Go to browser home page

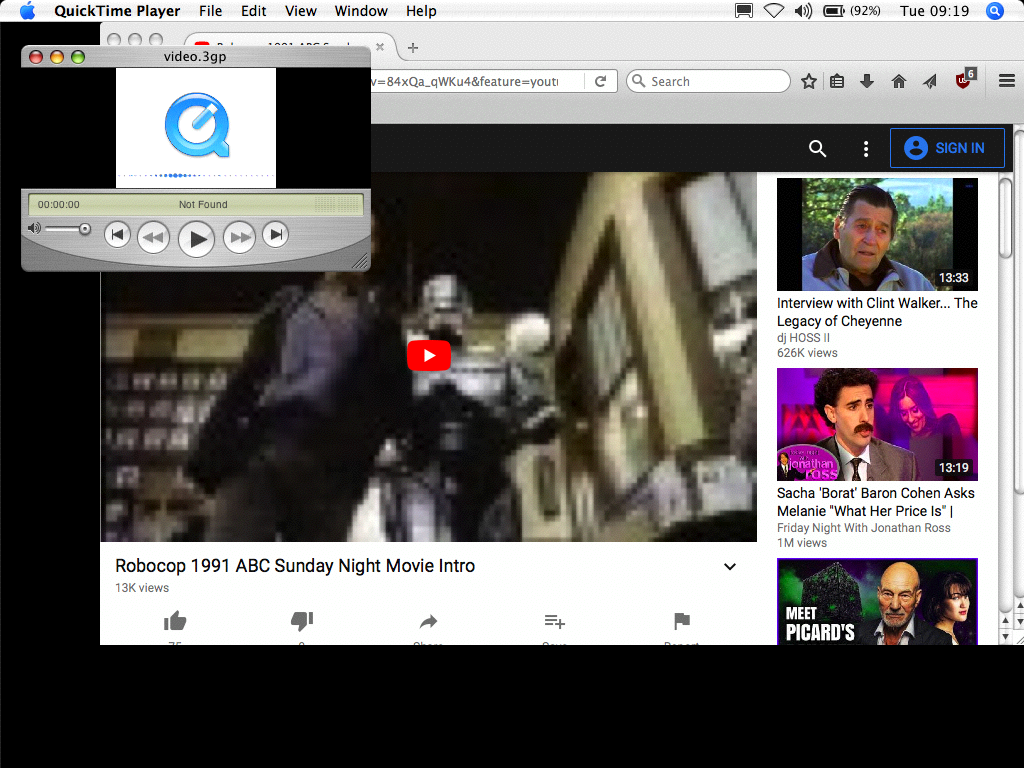tap(899, 81)
